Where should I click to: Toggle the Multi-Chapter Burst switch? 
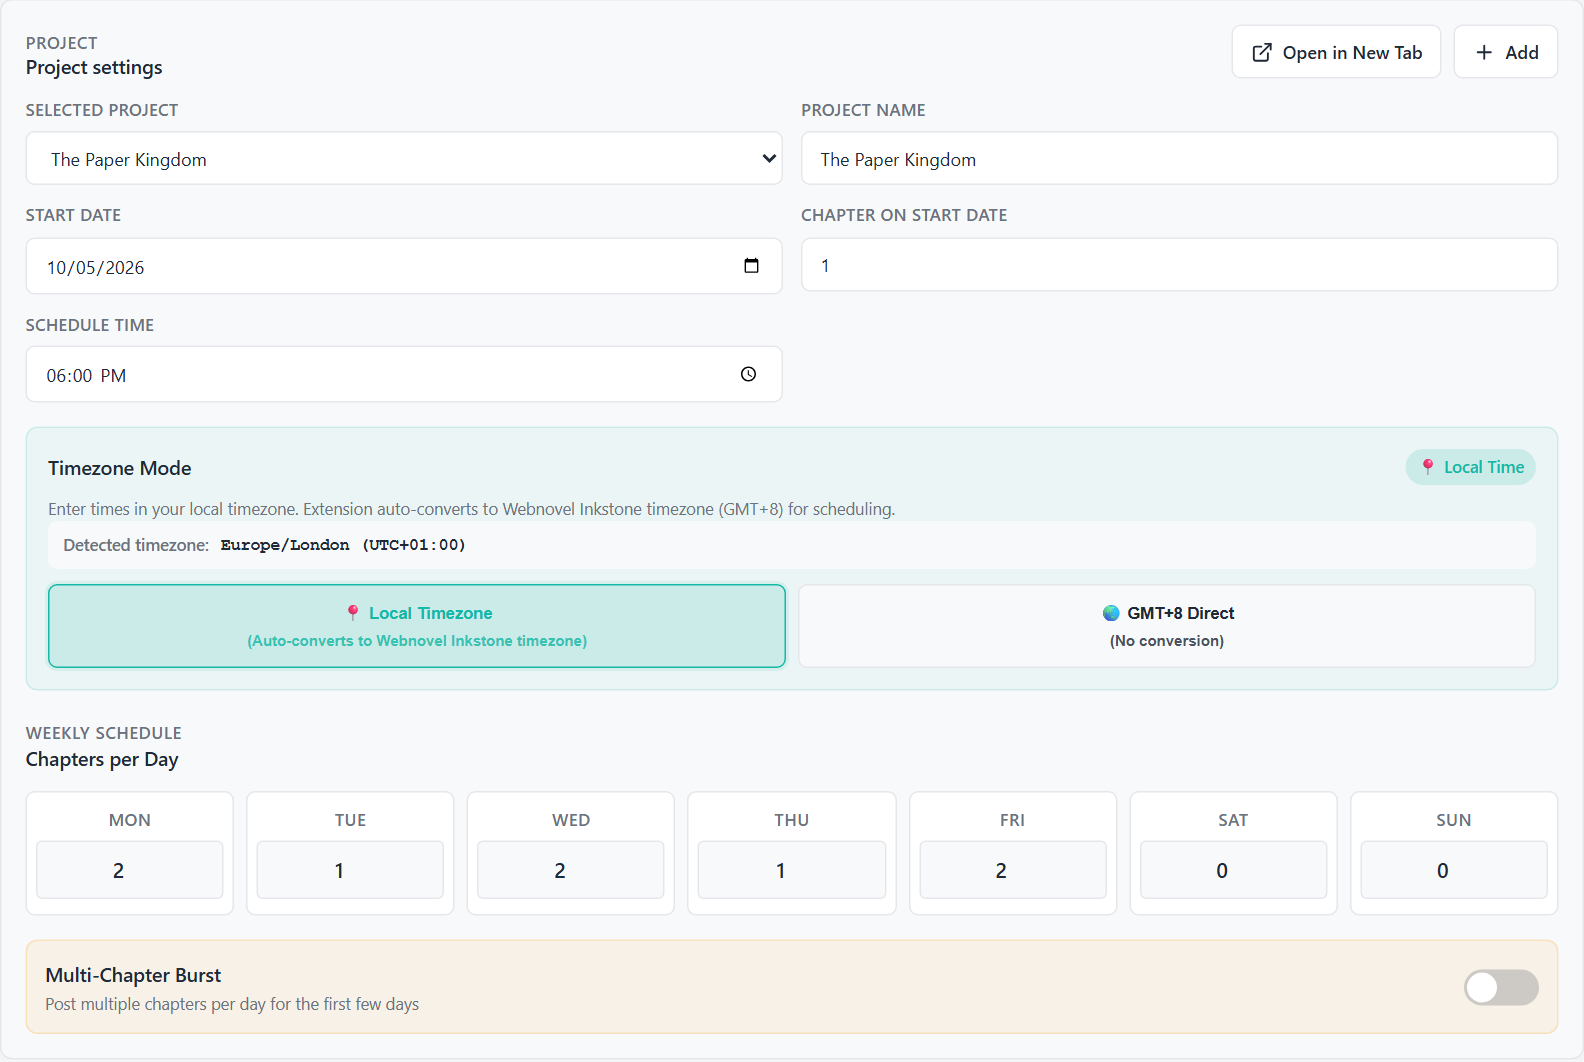coord(1501,987)
